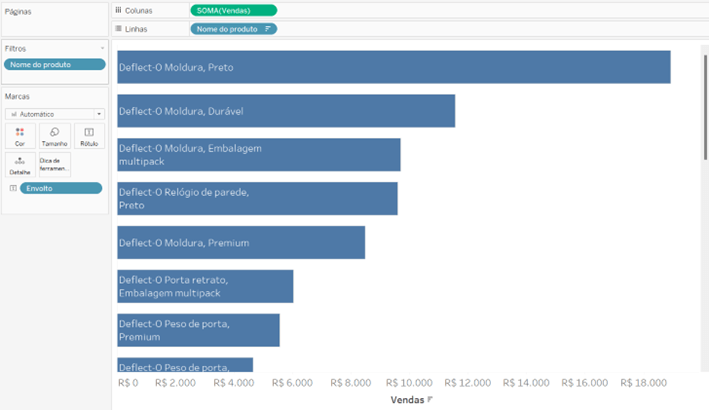Click the R$ 10.000 axis label
Image resolution: width=709 pixels, height=410 pixels.
point(409,383)
